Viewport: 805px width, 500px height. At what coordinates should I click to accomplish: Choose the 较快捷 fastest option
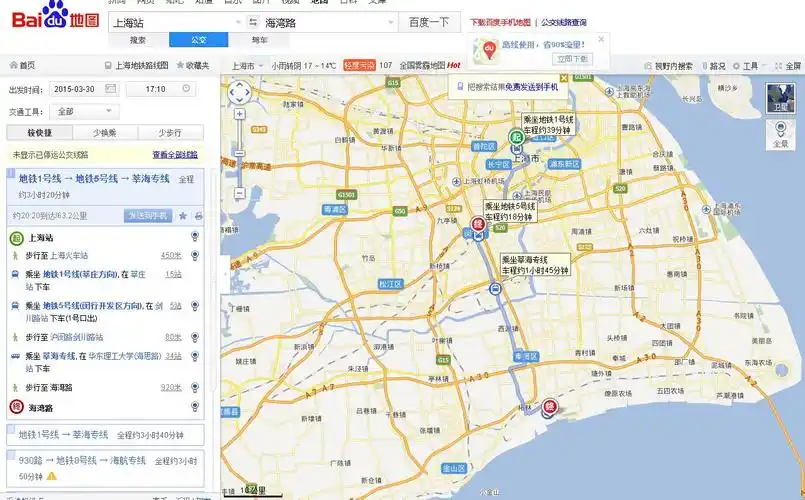coord(40,132)
